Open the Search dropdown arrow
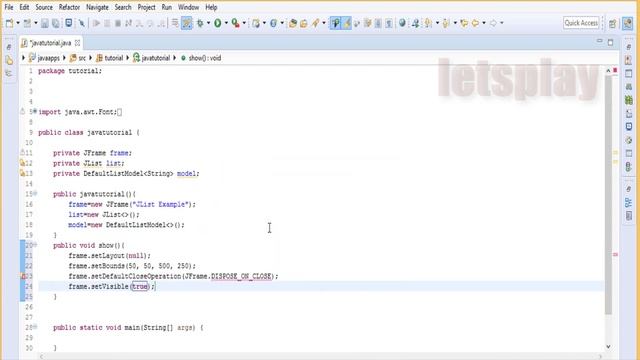The width and height of the screenshot is (640, 360). [x=324, y=23]
